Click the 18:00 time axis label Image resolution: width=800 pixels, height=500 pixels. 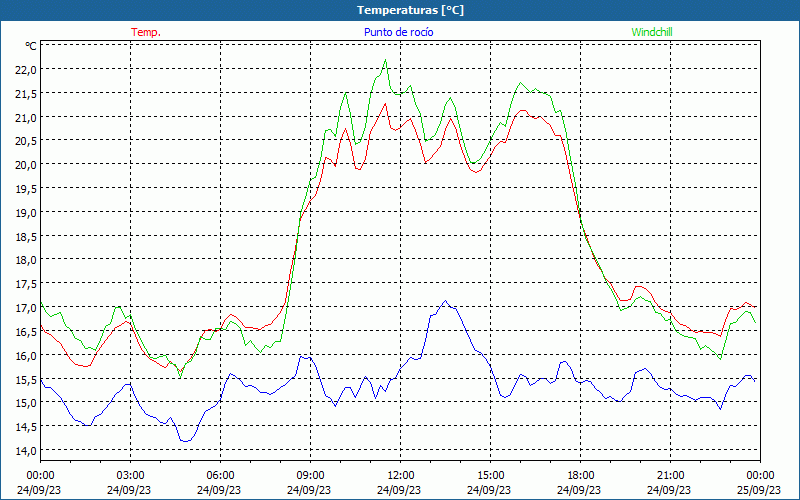[580, 476]
